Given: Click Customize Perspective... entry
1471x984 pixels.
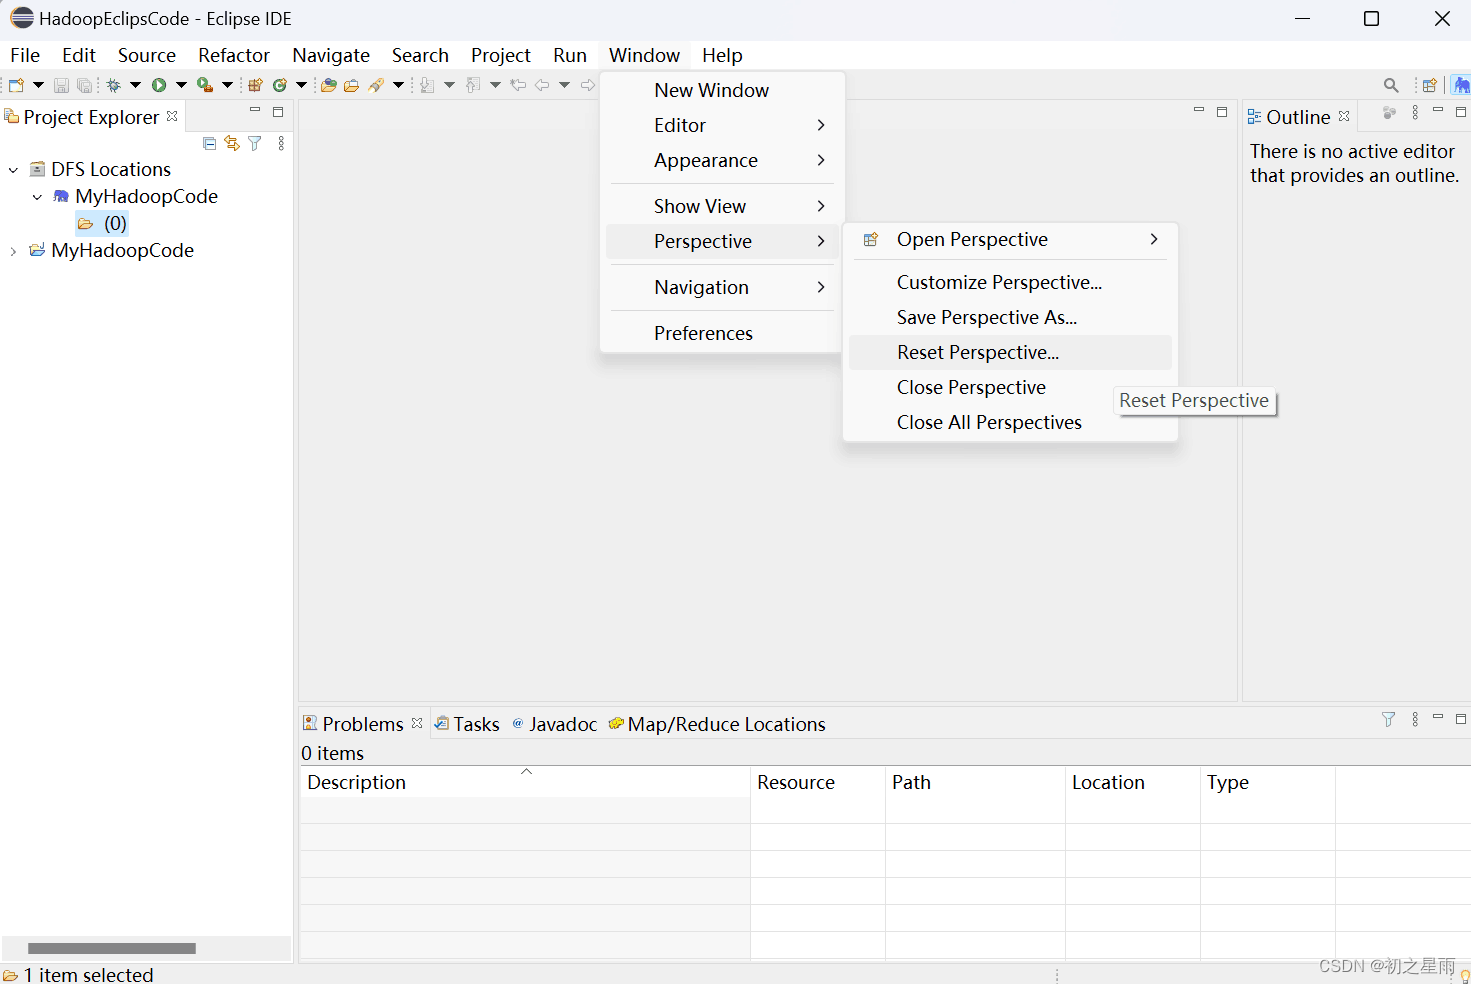Looking at the screenshot, I should point(1010,282).
